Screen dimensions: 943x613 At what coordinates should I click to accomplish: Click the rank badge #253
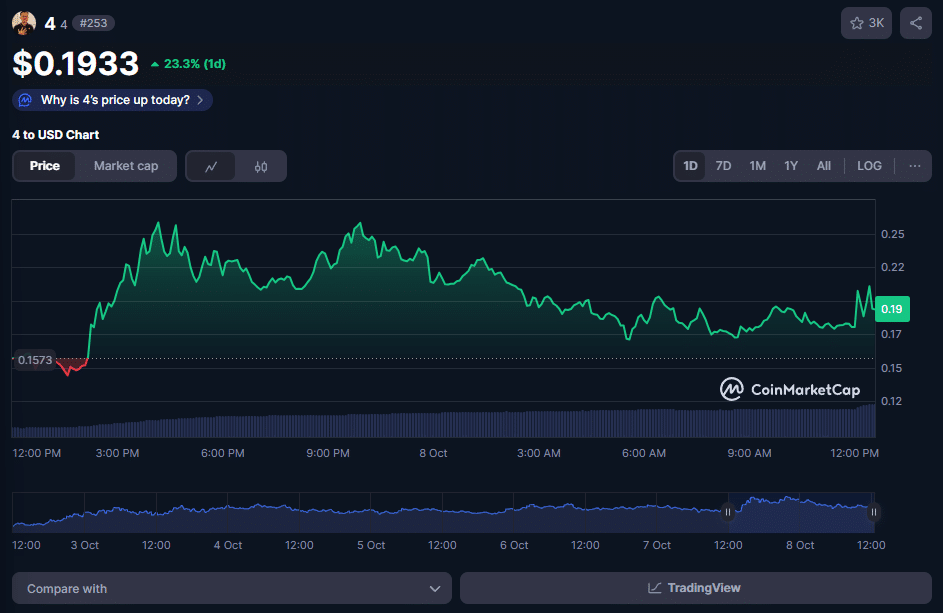coord(93,22)
